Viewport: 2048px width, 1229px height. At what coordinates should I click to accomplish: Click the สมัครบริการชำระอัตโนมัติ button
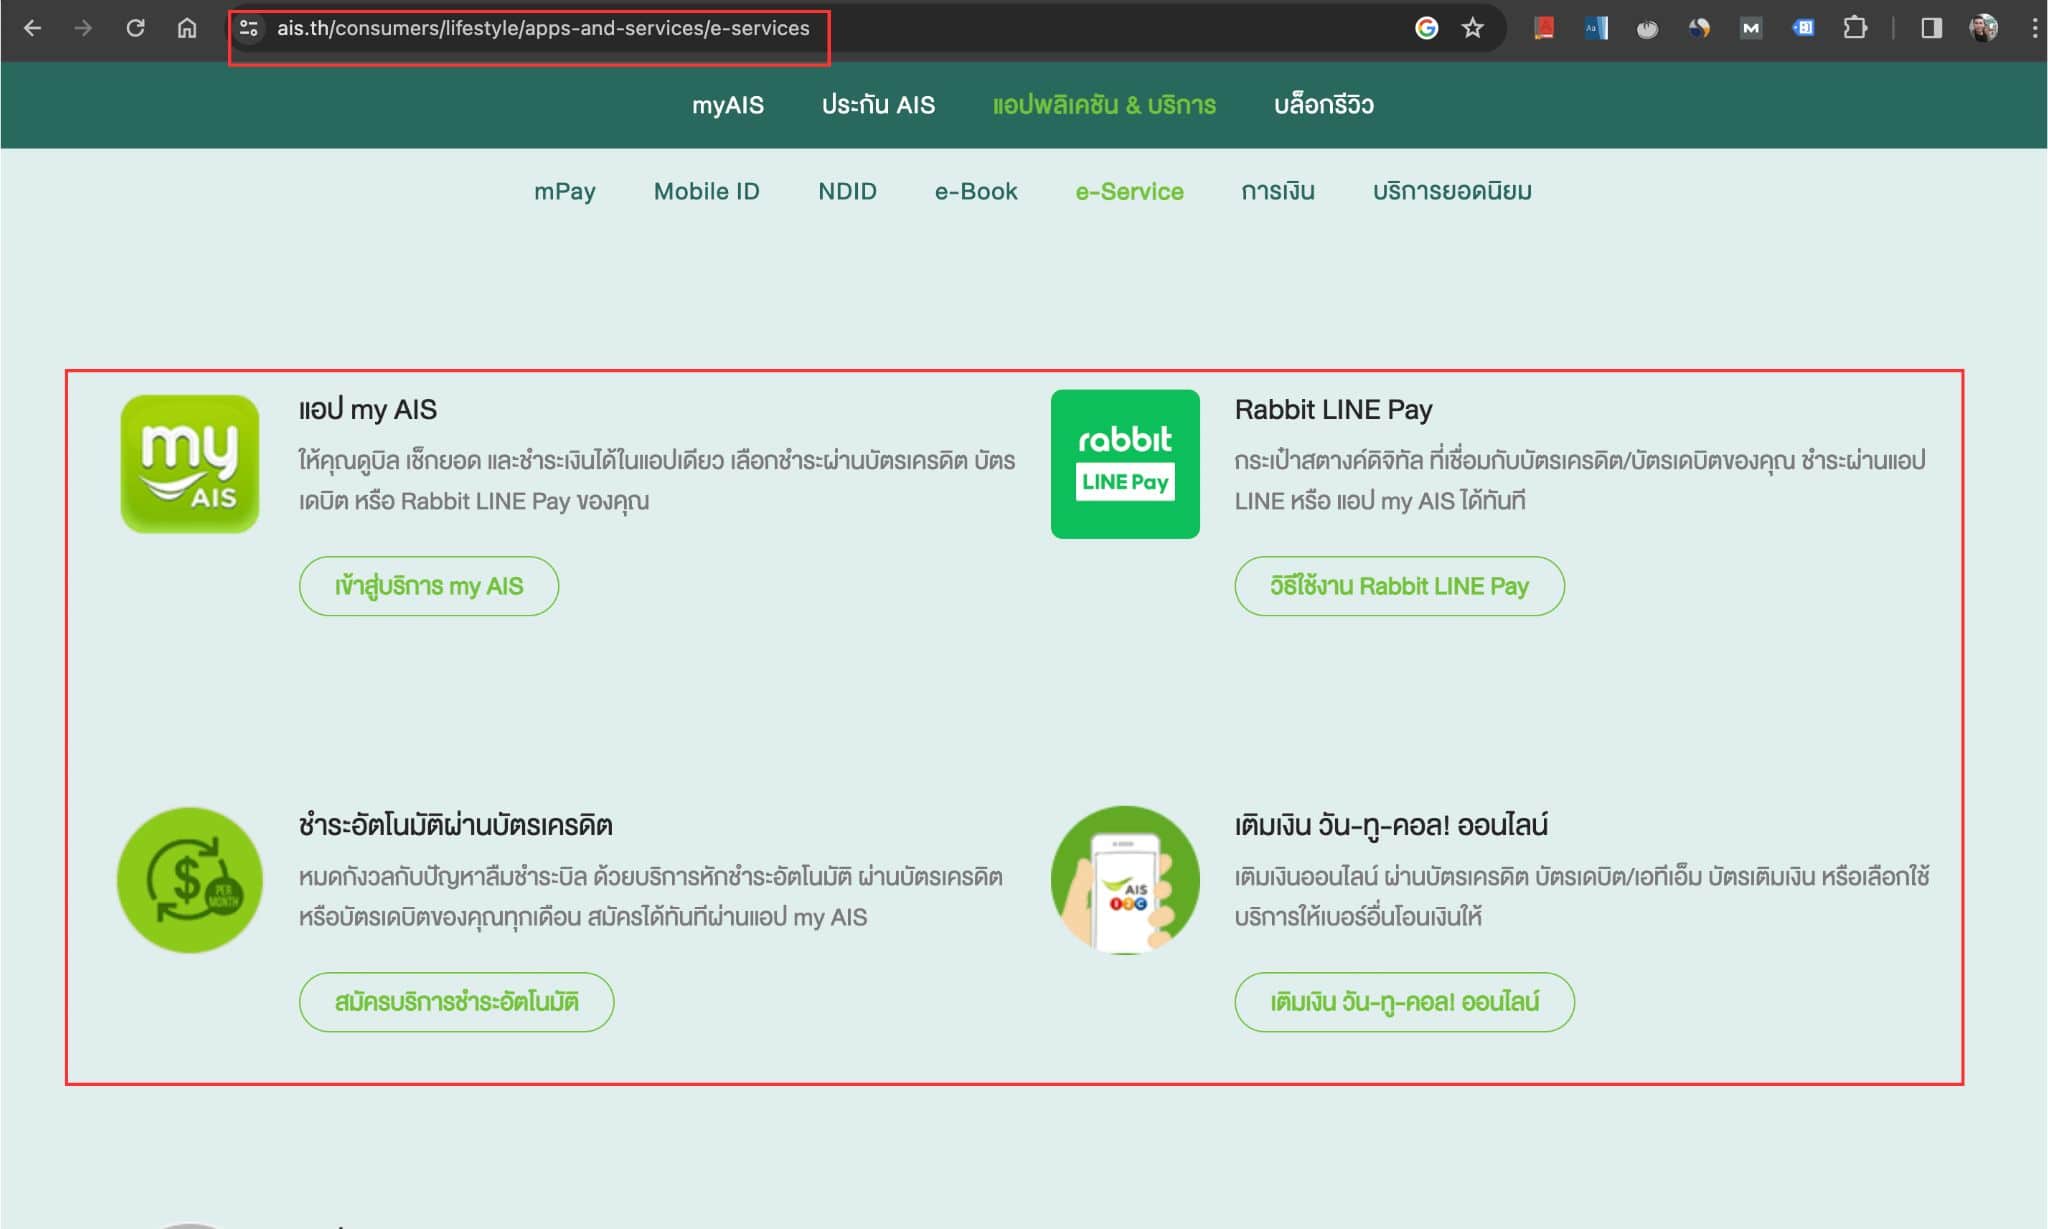(456, 1002)
